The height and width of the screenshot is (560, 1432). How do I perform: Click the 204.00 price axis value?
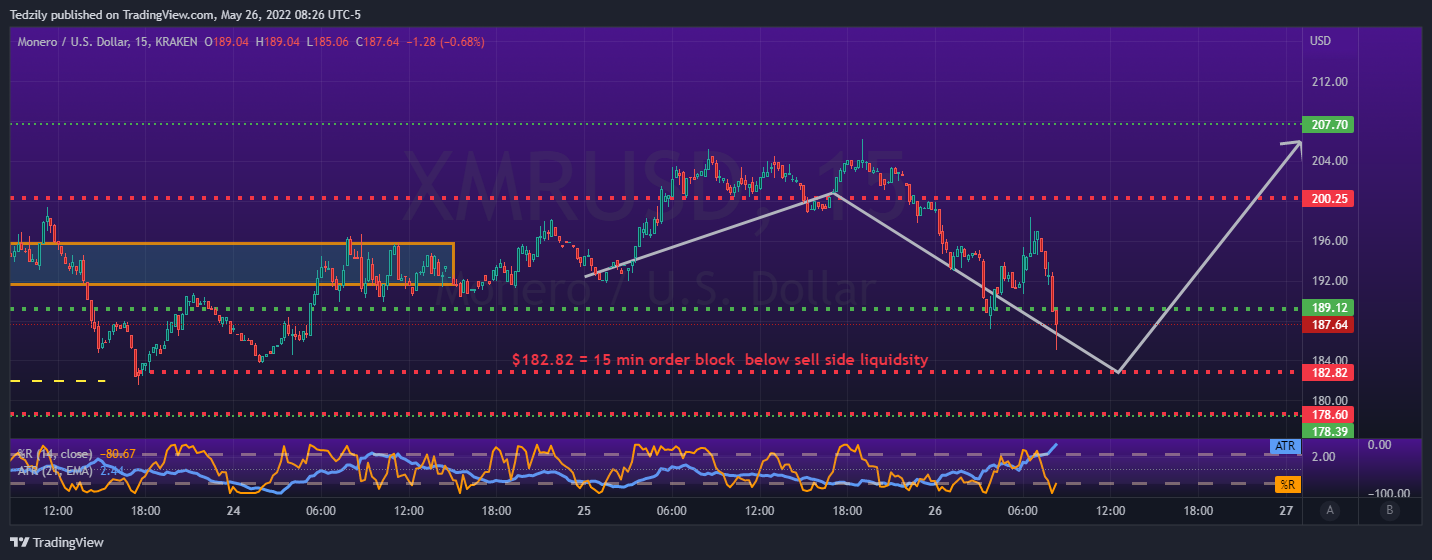tap(1329, 161)
